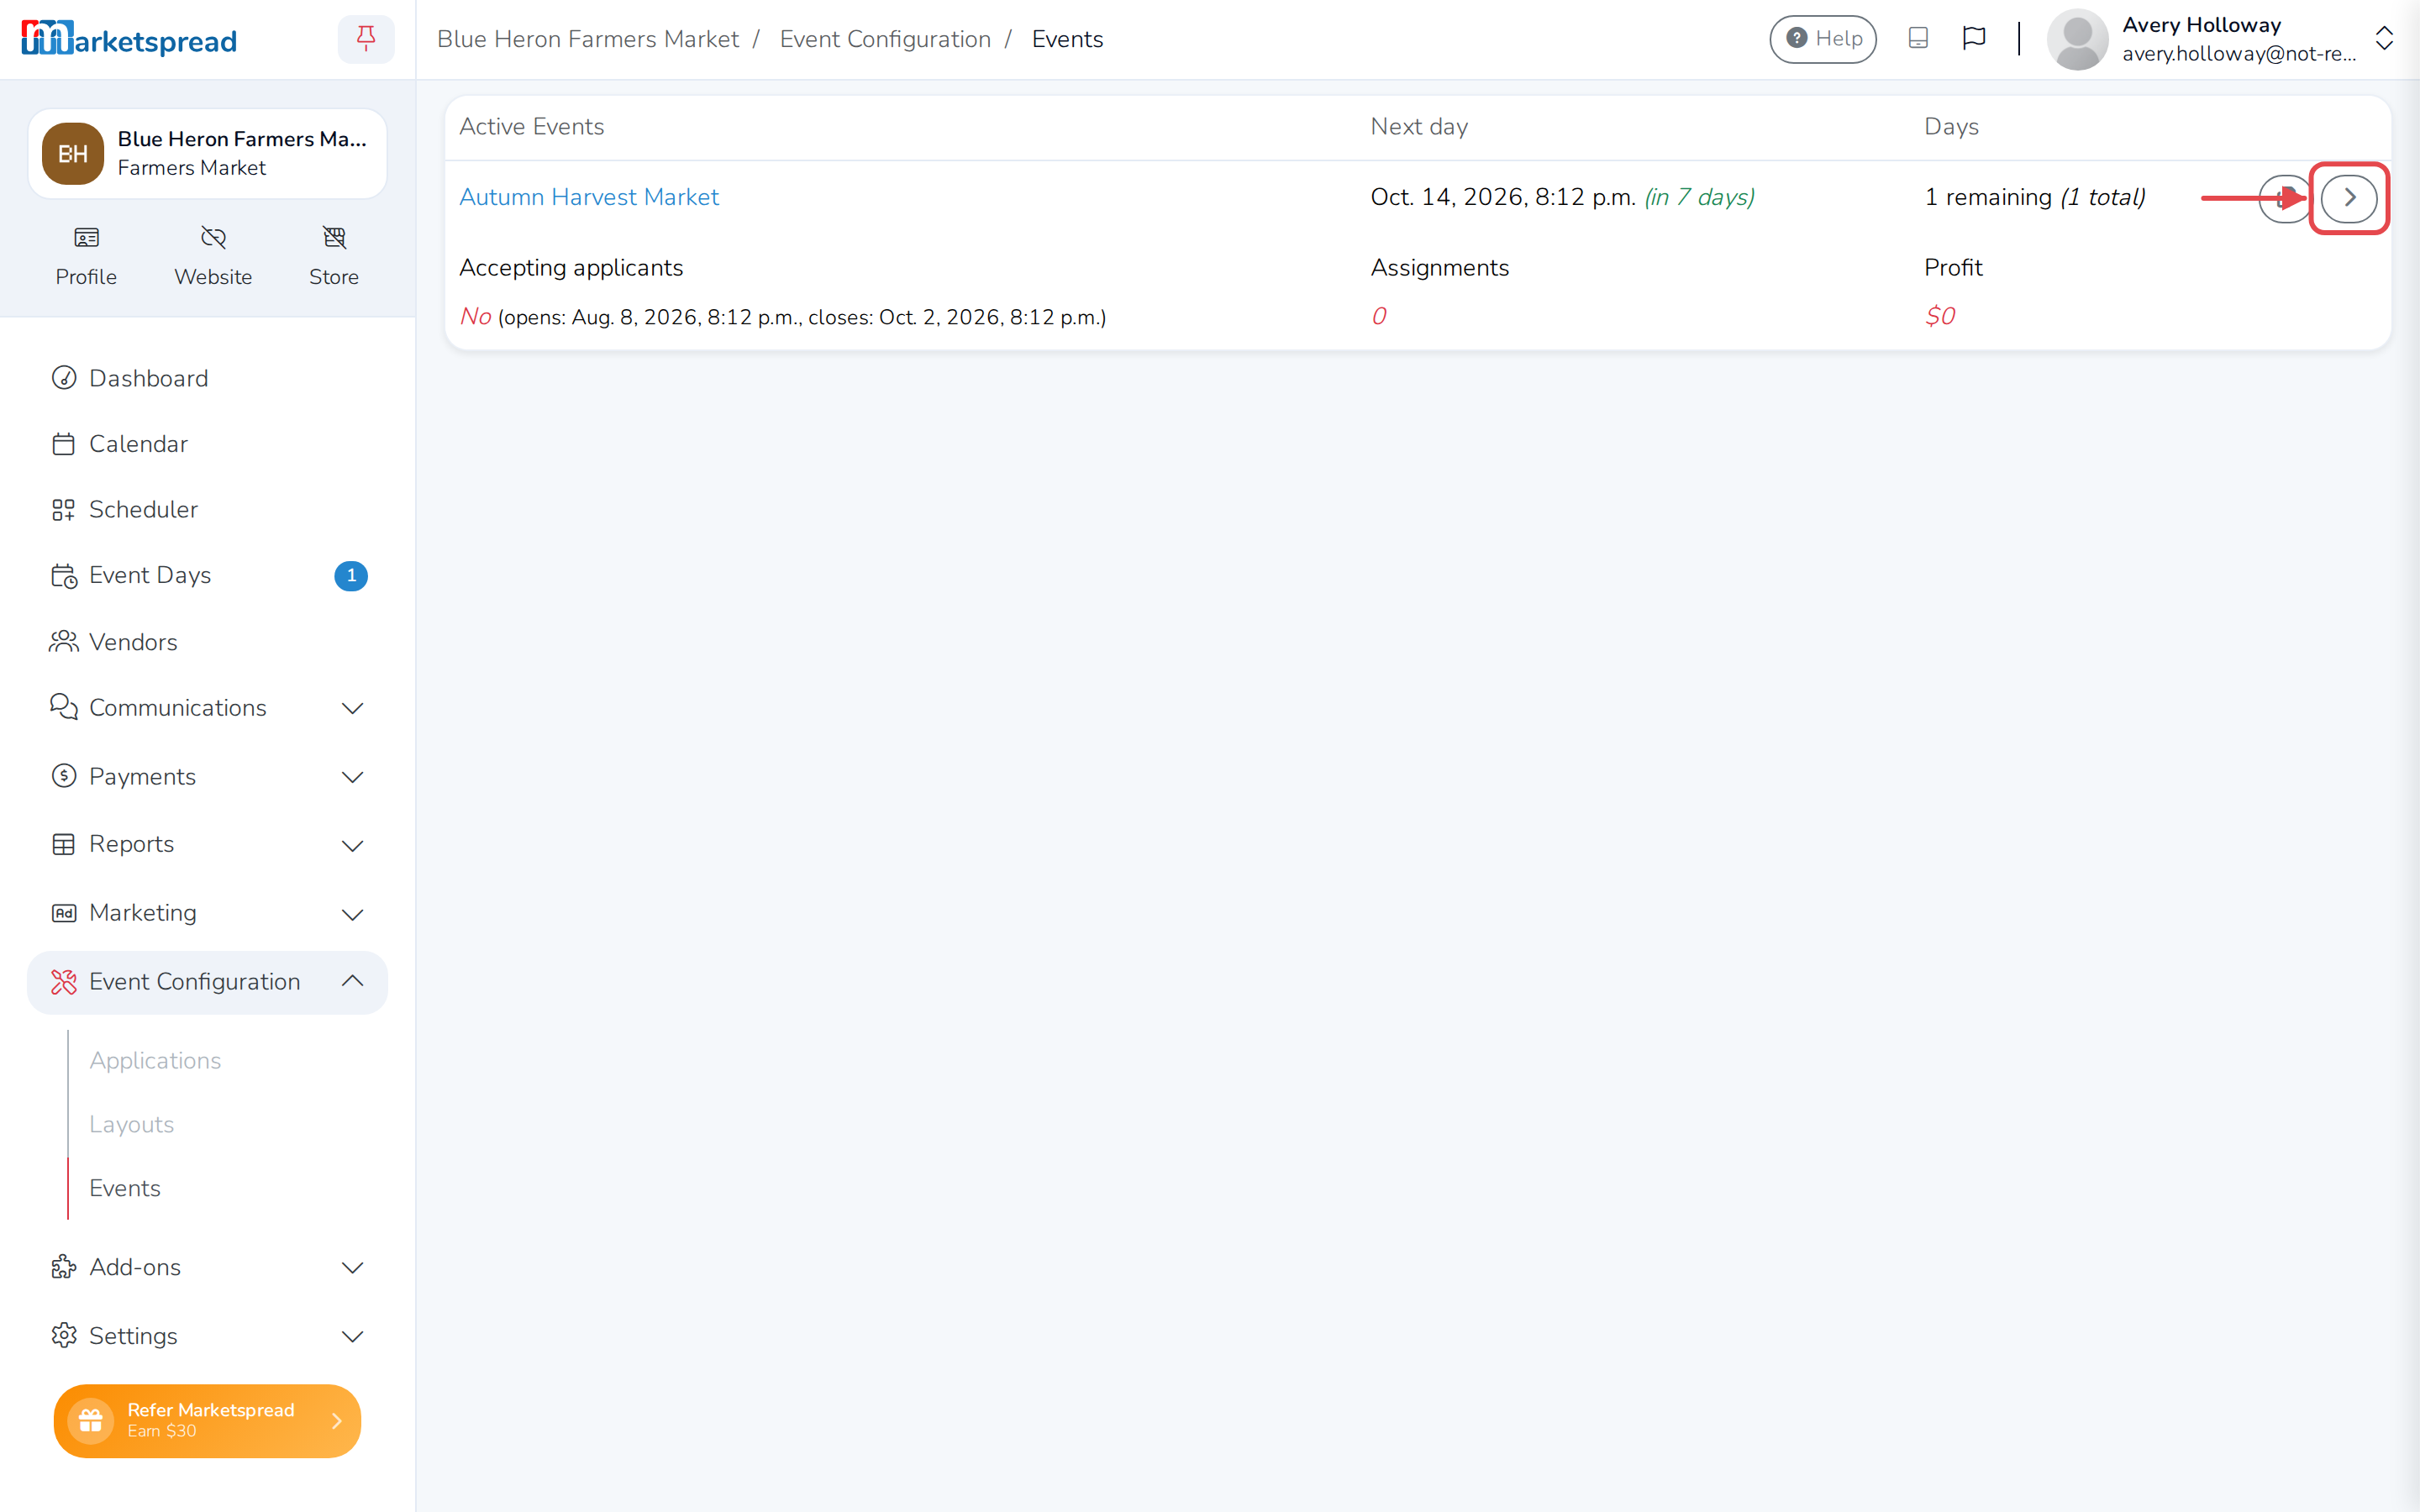Expand the Communications menu
The height and width of the screenshot is (1512, 2420).
tap(207, 708)
